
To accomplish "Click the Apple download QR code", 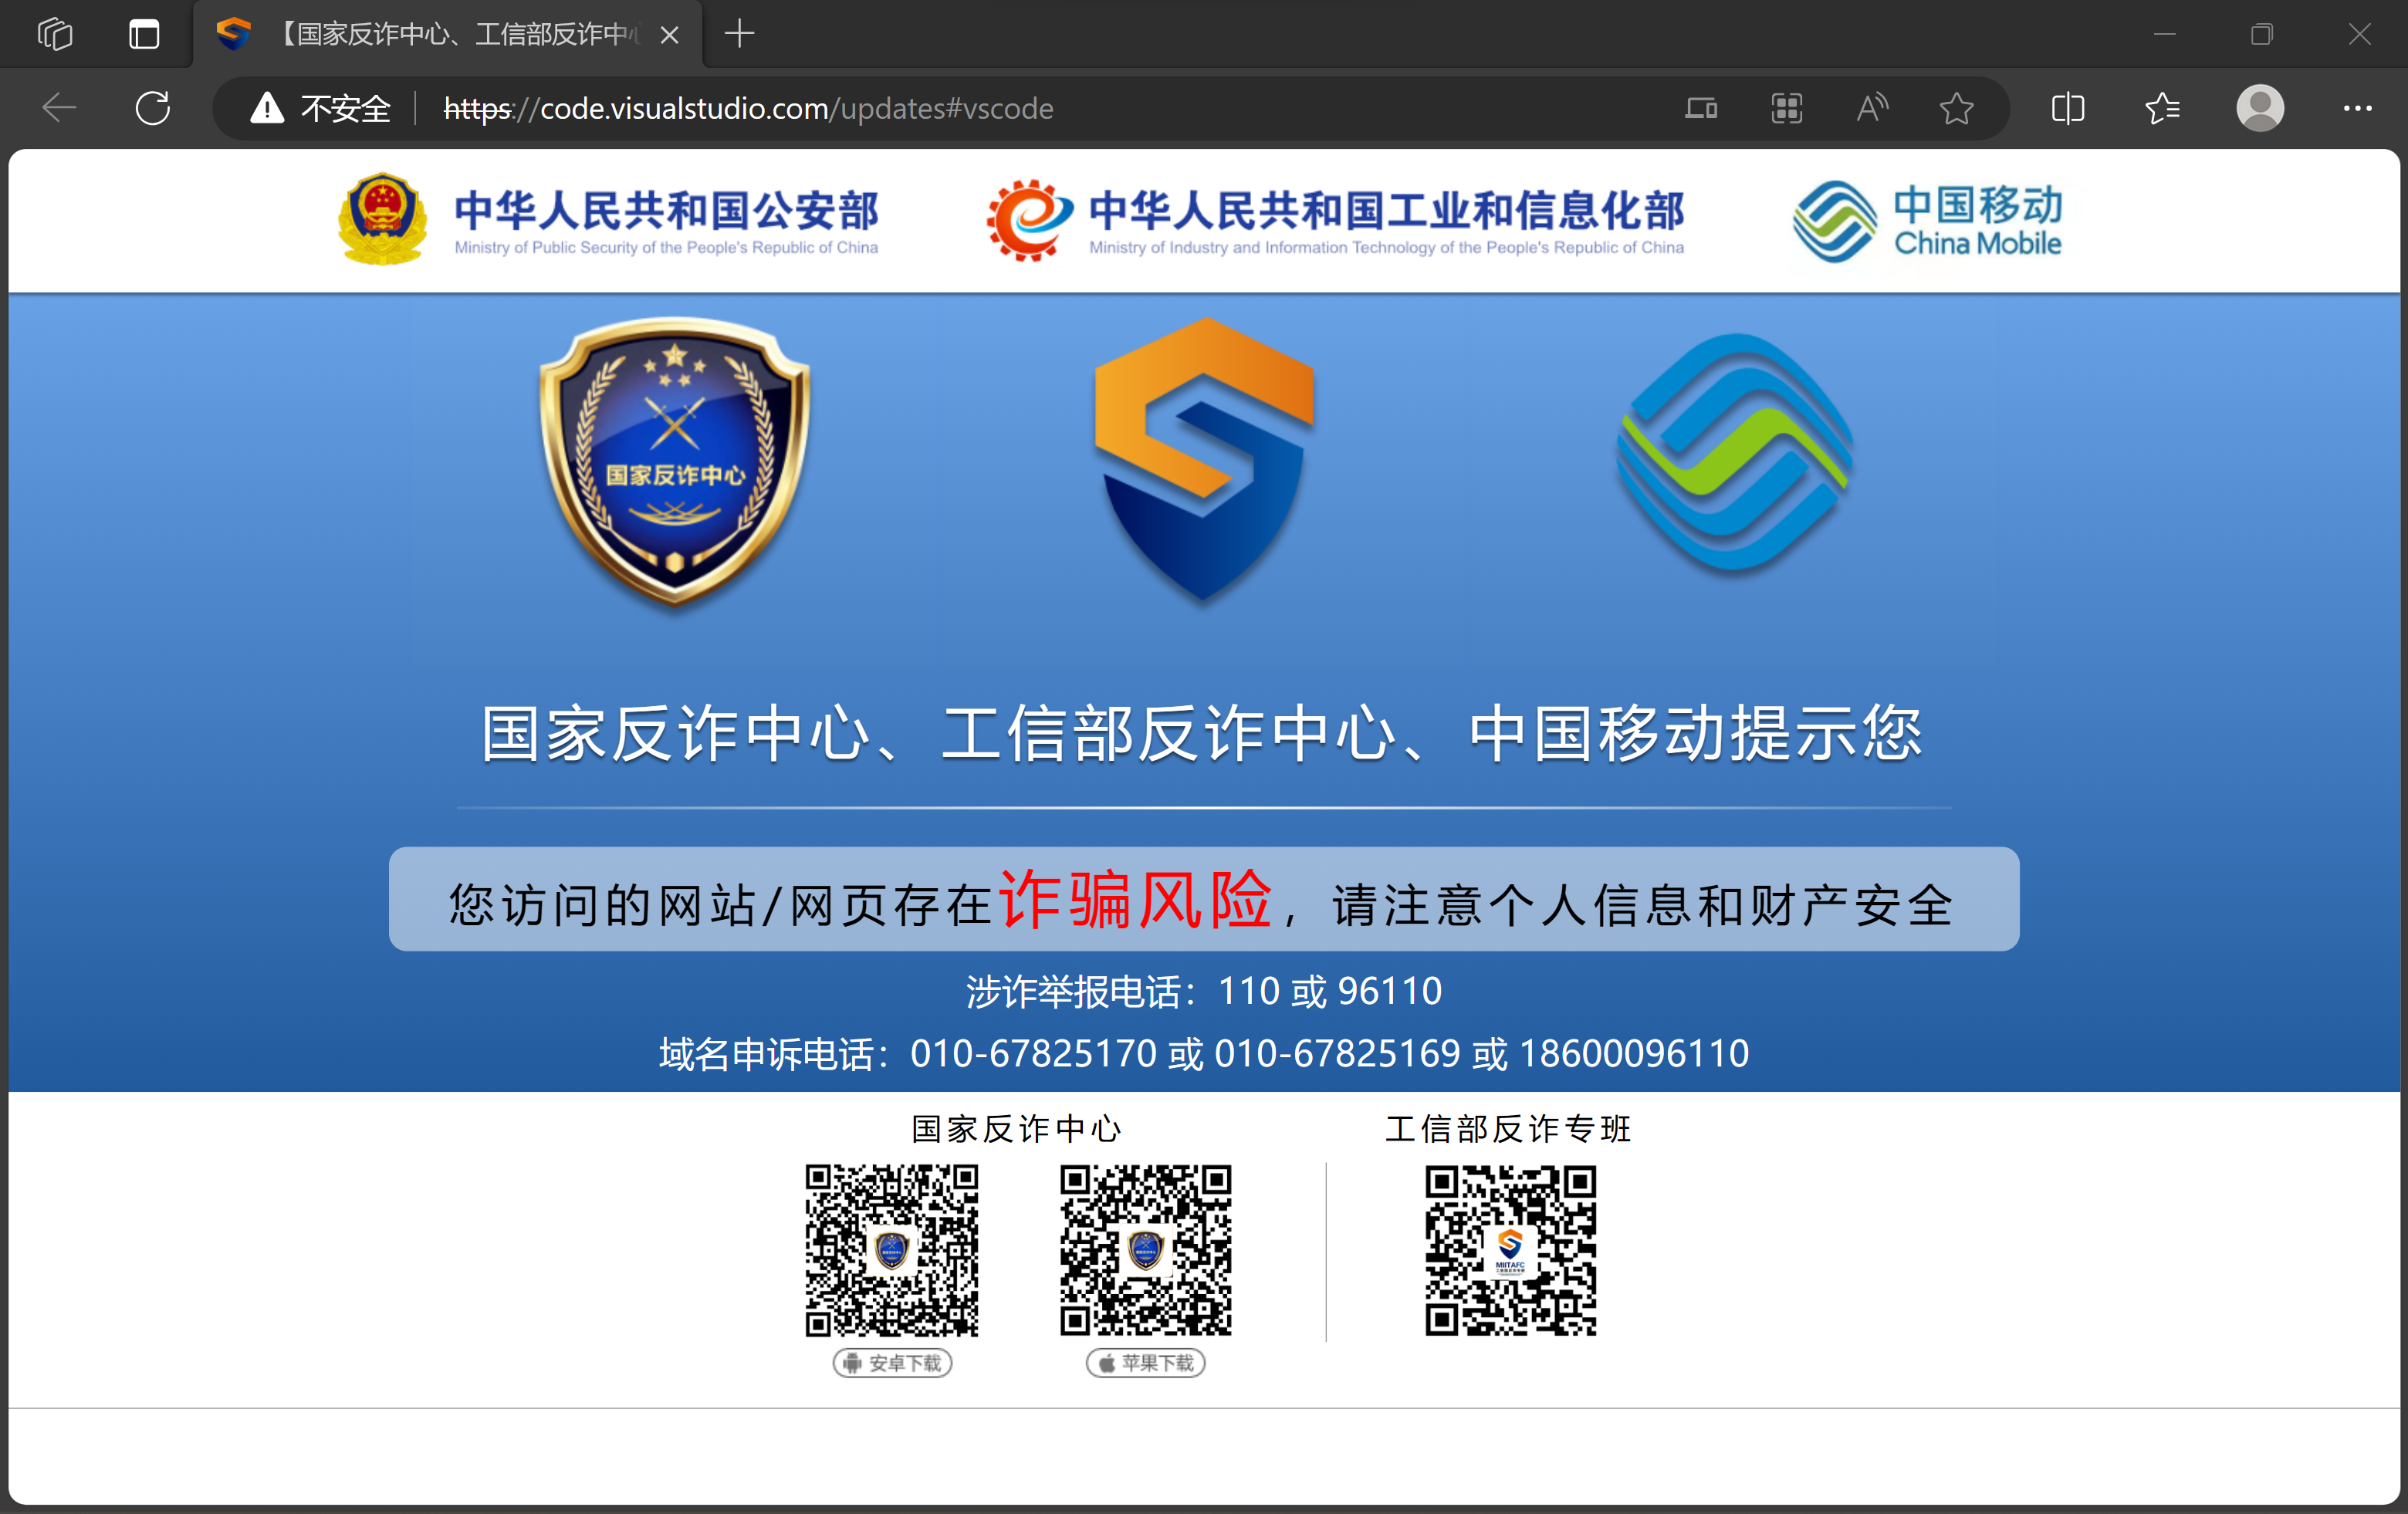I will point(1146,1250).
